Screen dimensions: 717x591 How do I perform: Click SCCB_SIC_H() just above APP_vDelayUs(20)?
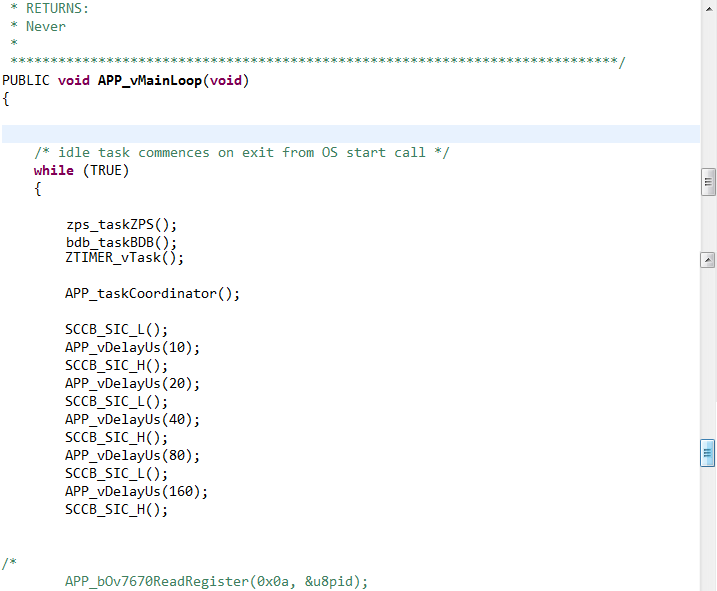coord(116,365)
